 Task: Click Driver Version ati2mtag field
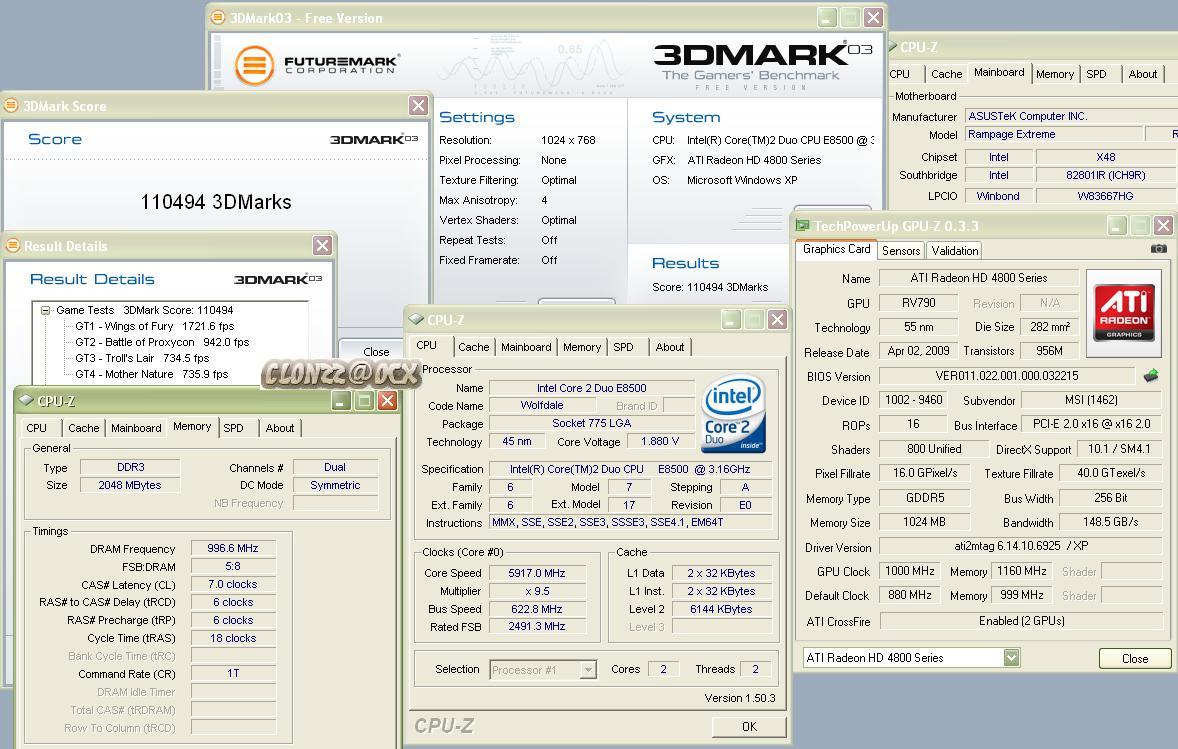(1022, 546)
